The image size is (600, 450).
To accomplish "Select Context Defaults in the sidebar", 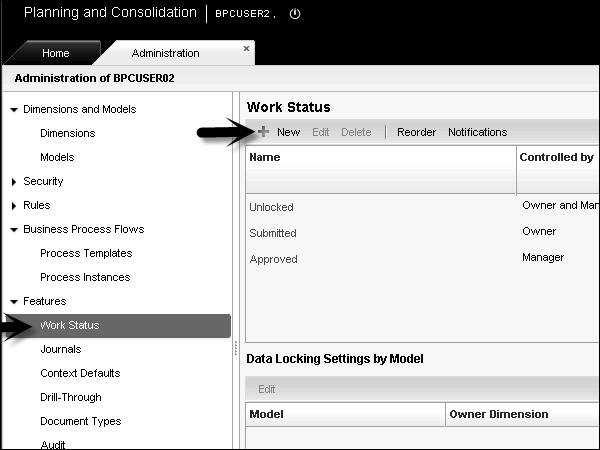I will pos(80,373).
